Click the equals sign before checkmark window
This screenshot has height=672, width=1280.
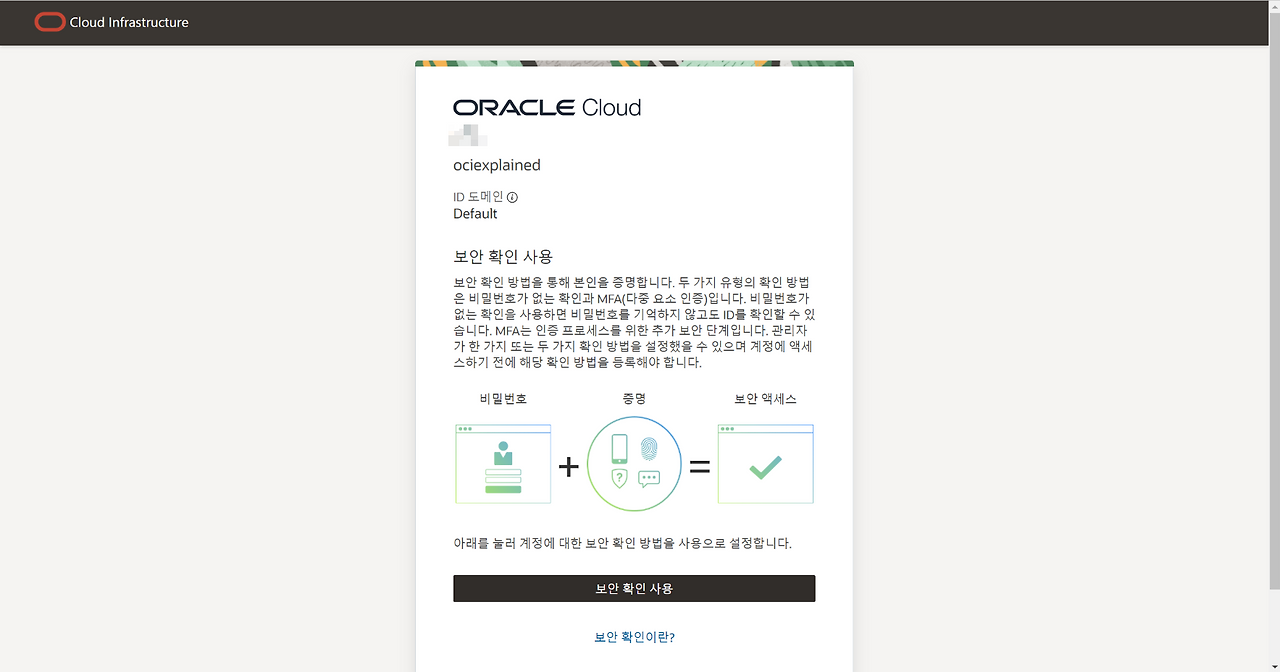(x=700, y=466)
